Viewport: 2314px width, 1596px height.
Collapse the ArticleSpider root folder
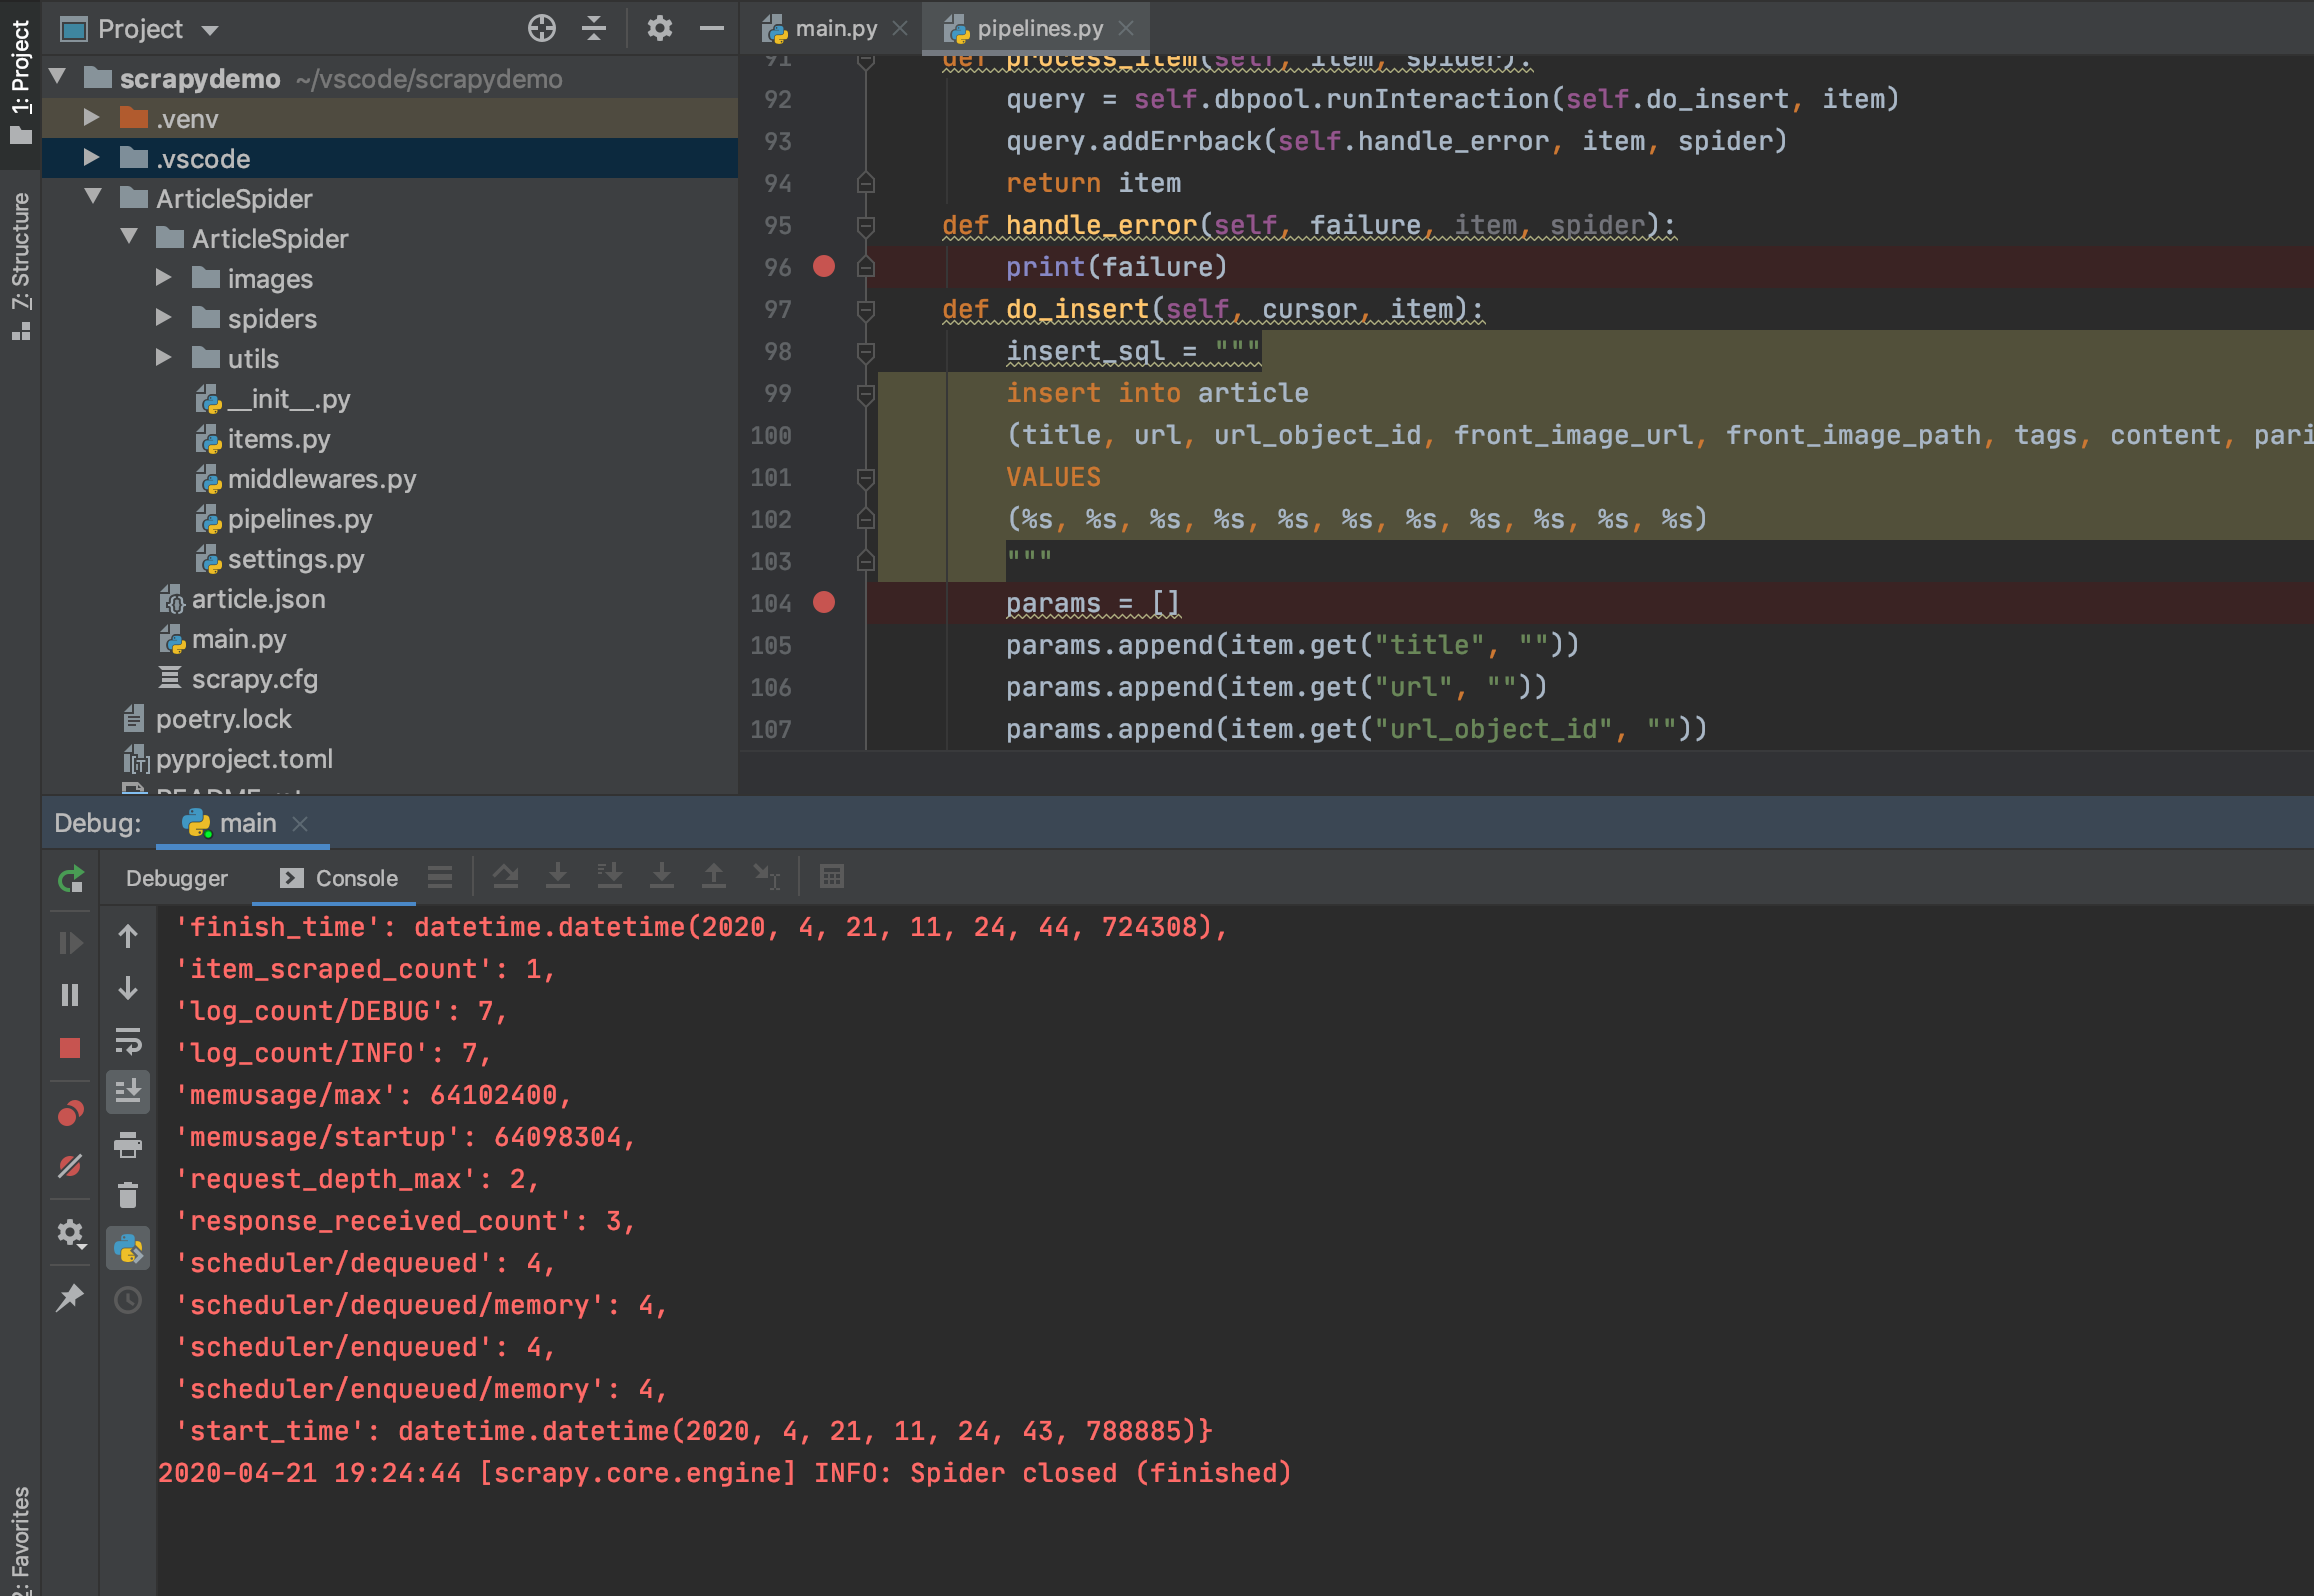click(x=94, y=197)
